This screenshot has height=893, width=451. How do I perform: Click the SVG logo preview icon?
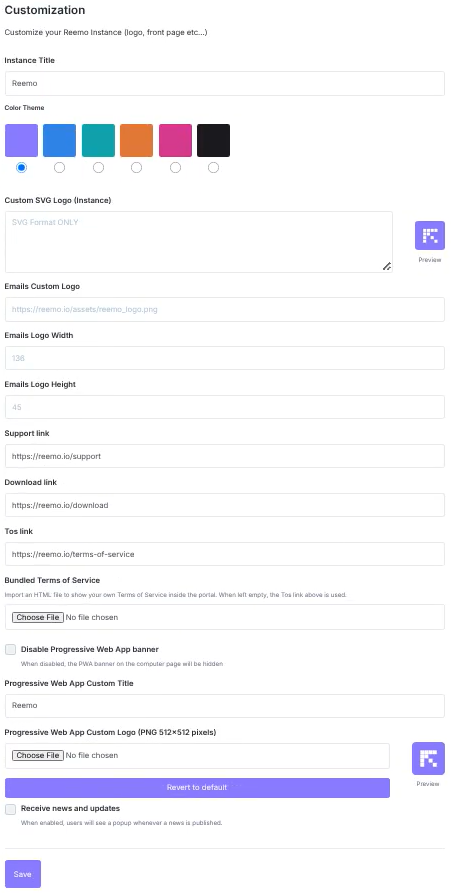[x=429, y=236]
